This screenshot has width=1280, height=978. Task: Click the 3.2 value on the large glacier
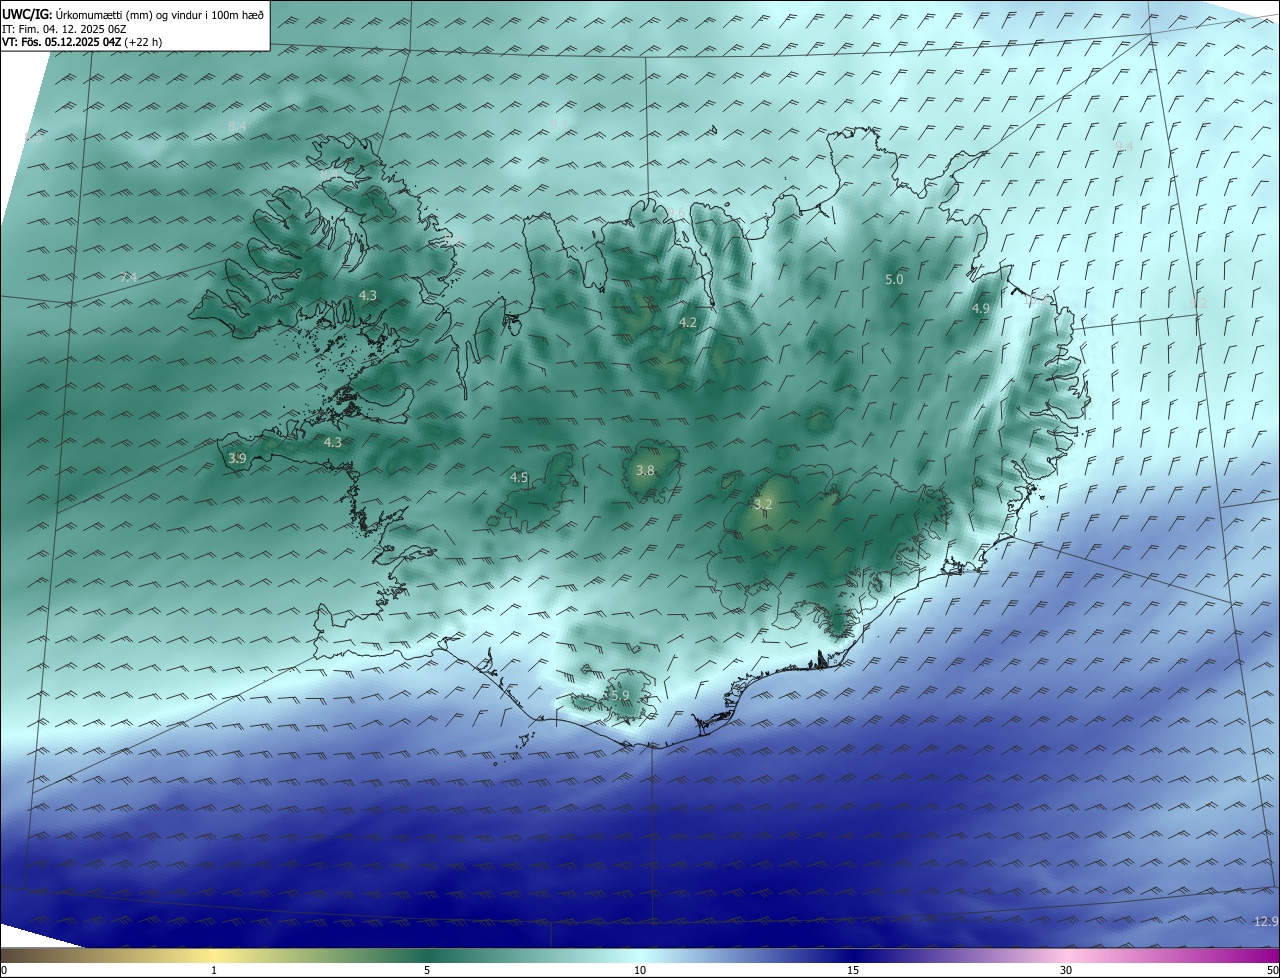point(763,504)
